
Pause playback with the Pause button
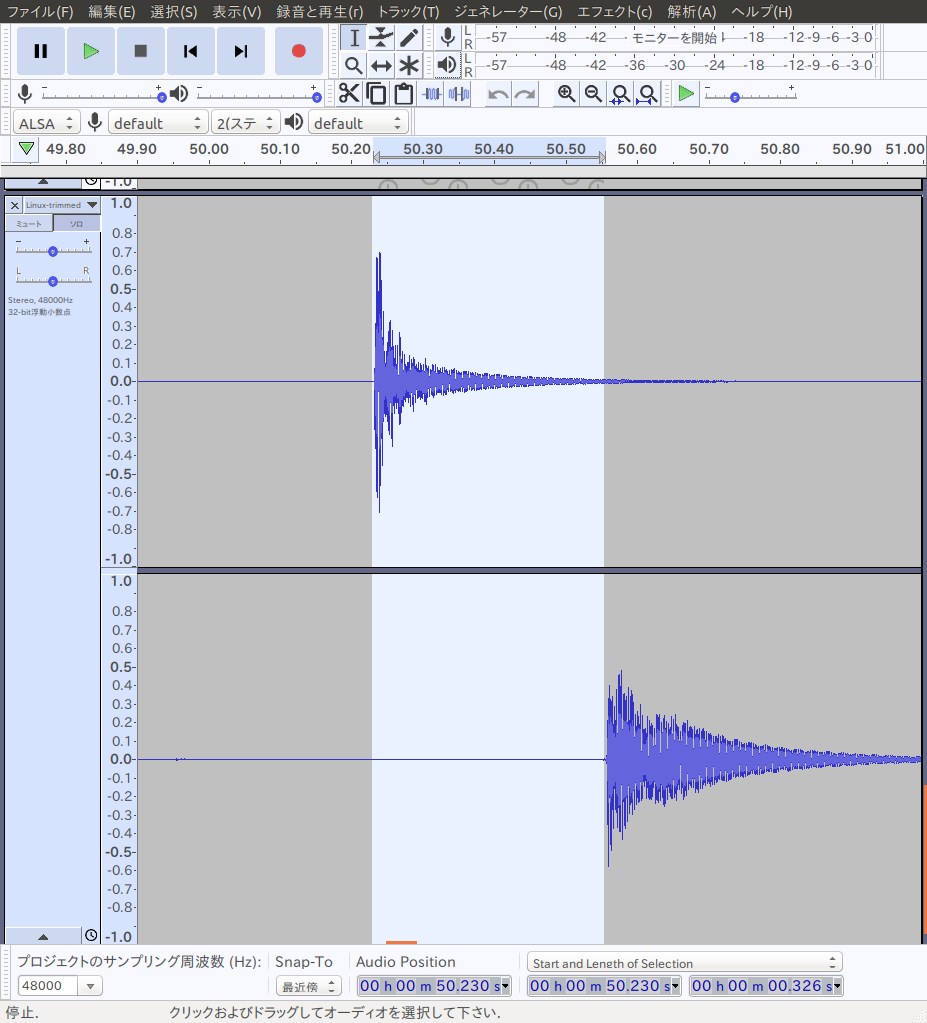point(40,51)
